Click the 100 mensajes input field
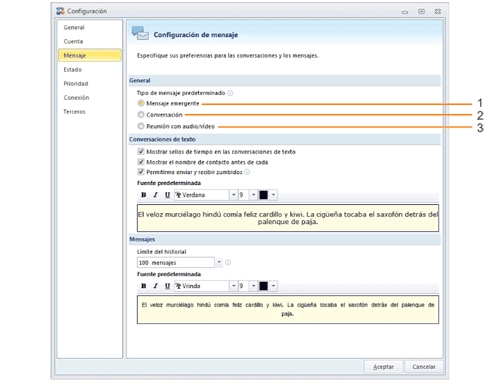The height and width of the screenshot is (381, 500). [x=176, y=262]
